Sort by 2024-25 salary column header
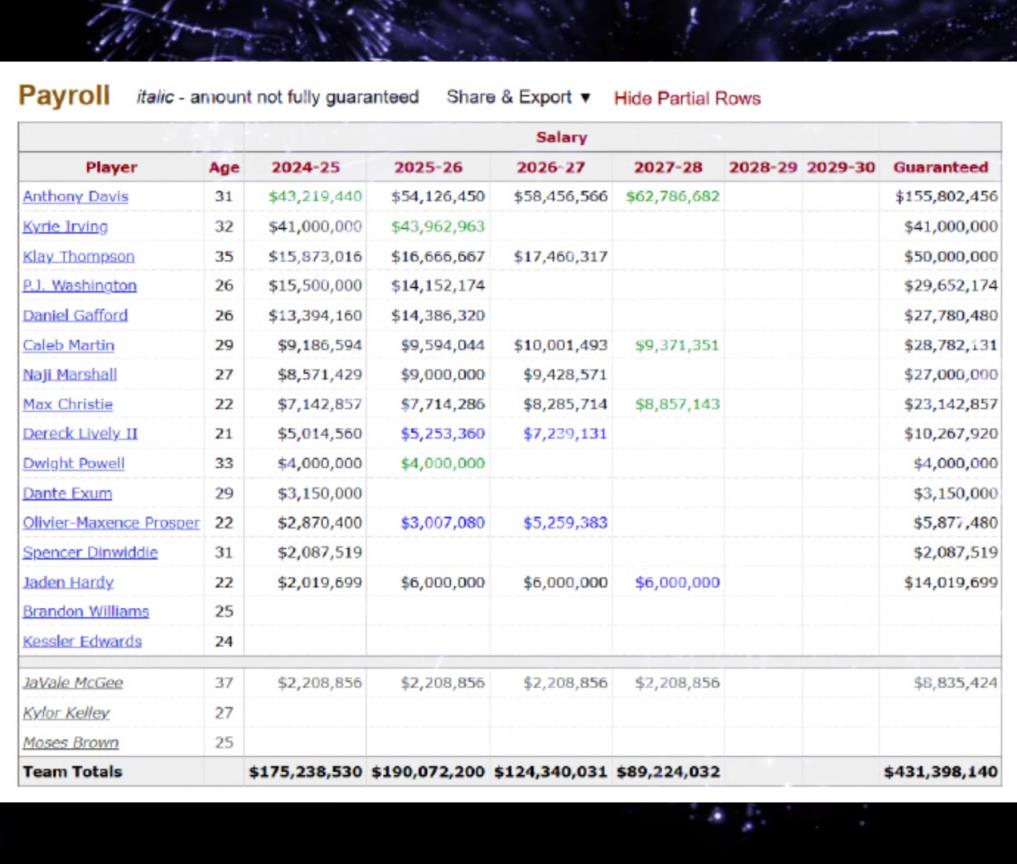Viewport: 1017px width, 864px height. pyautogui.click(x=305, y=167)
